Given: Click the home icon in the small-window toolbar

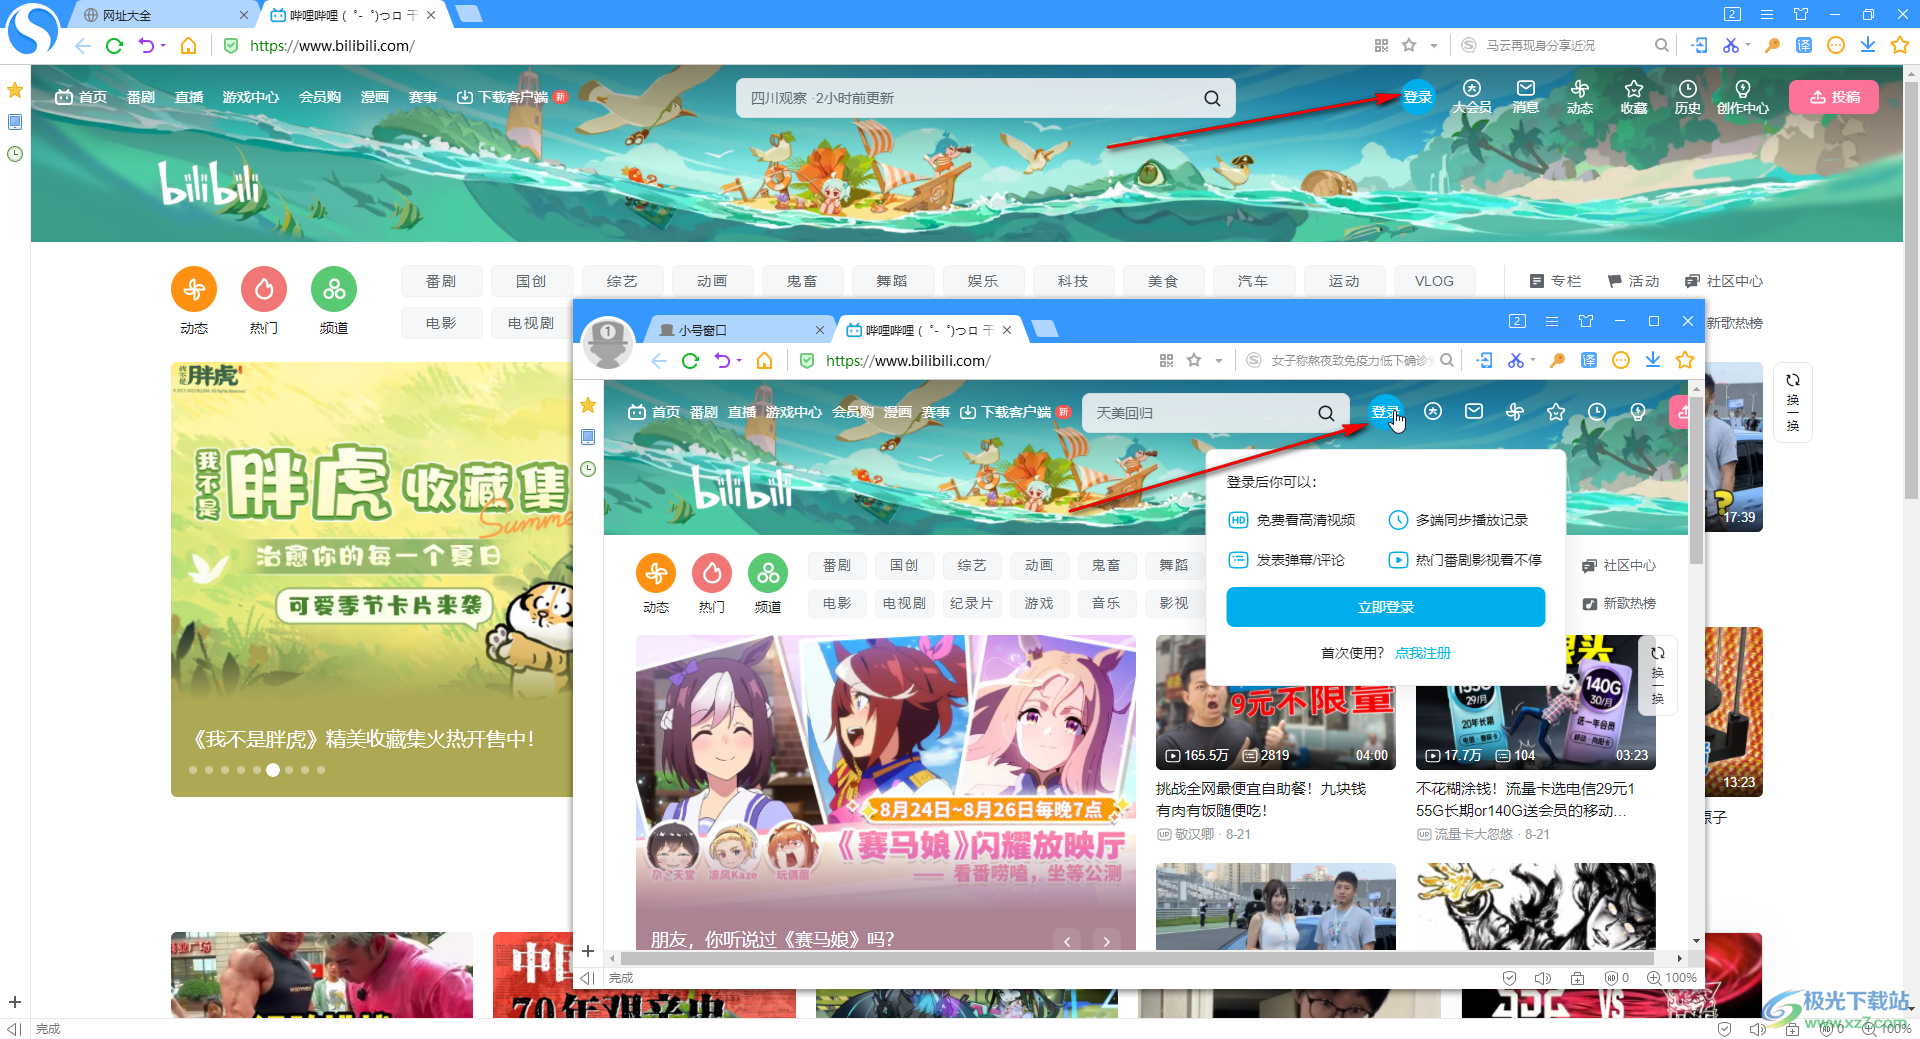Looking at the screenshot, I should coord(764,361).
